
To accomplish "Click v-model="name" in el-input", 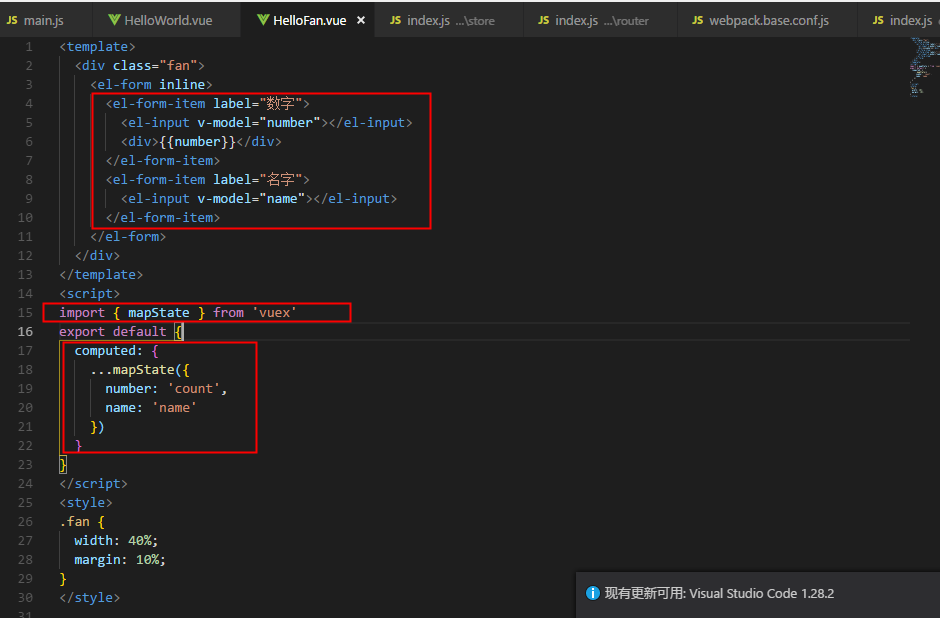I will pyautogui.click(x=251, y=198).
